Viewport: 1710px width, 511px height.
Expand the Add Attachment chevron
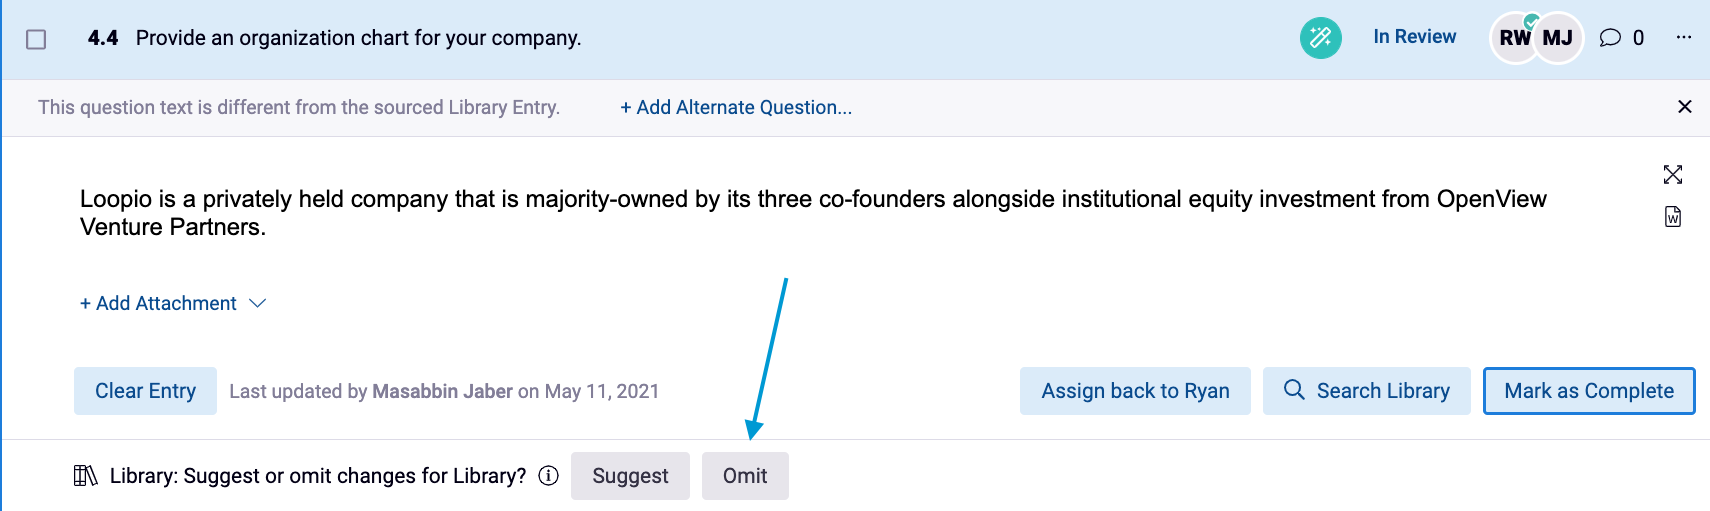(258, 303)
